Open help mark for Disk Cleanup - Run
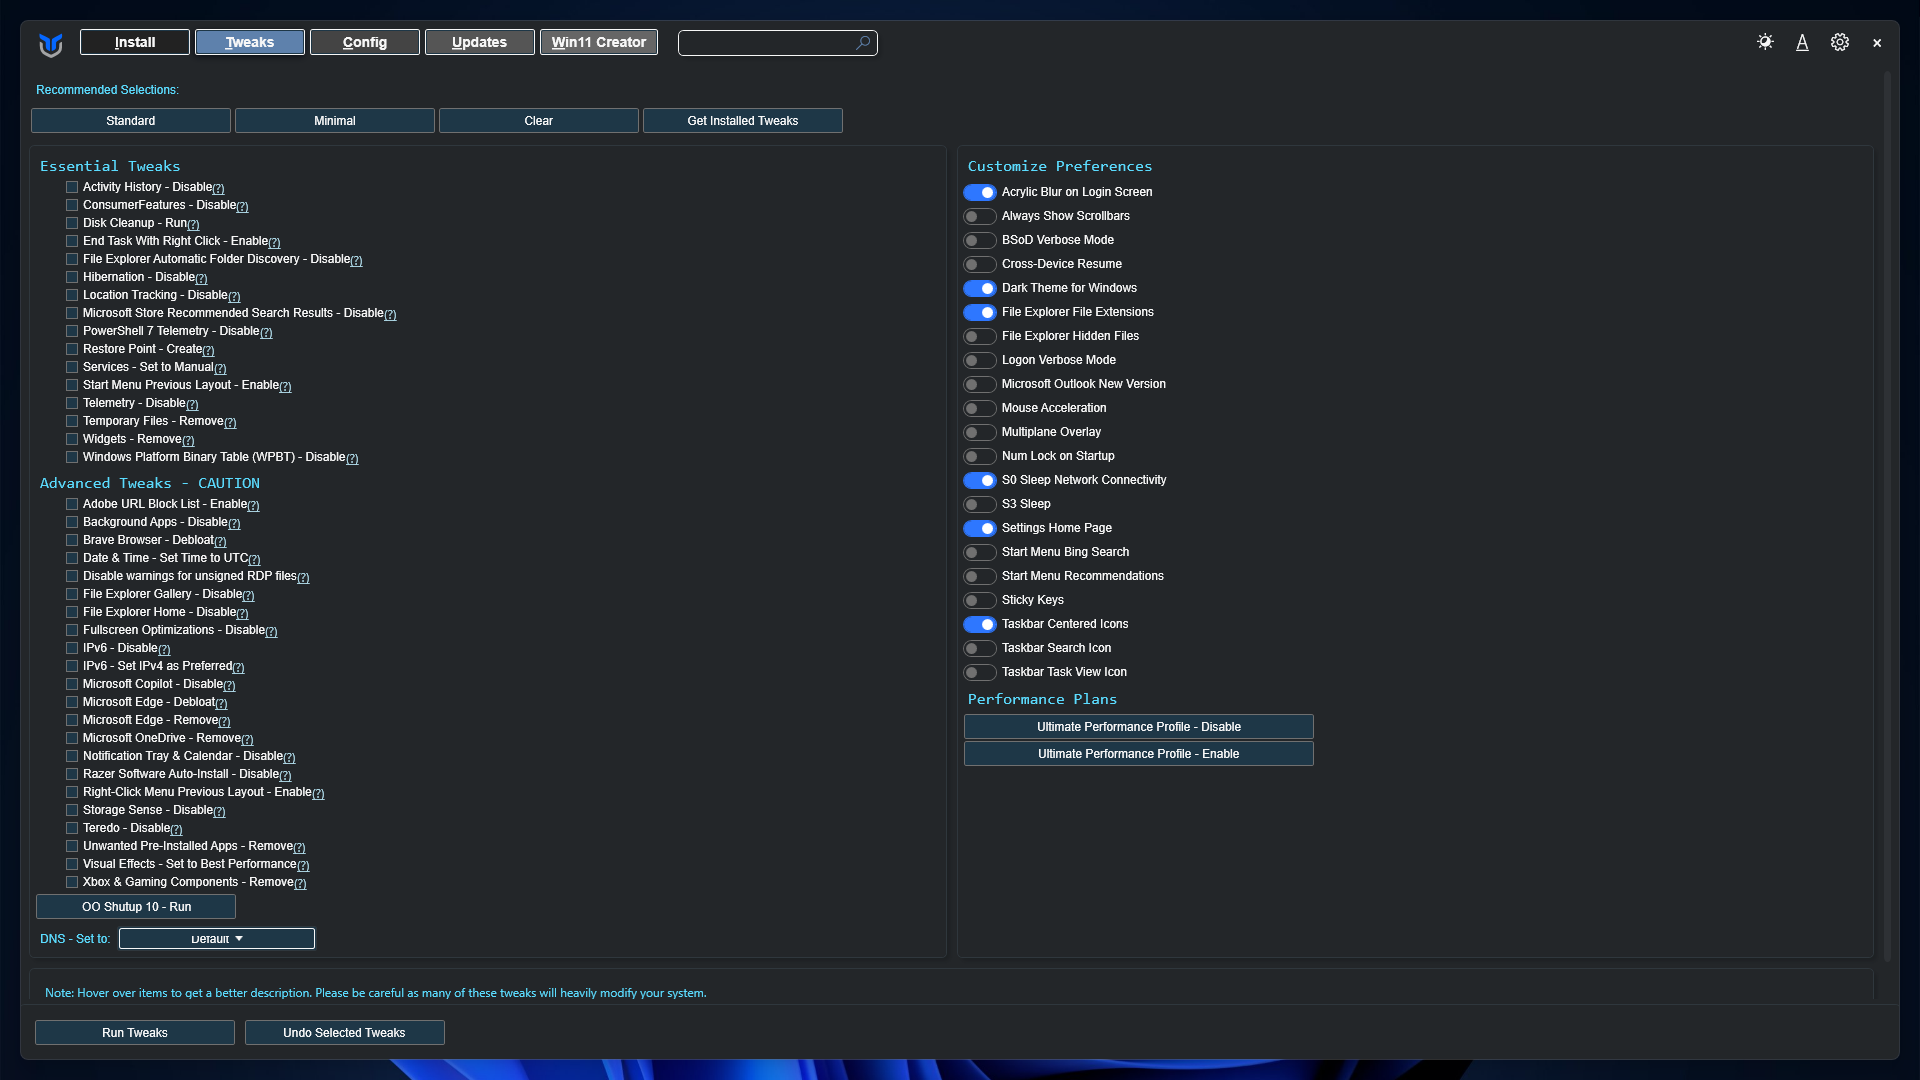The width and height of the screenshot is (1920, 1080). pyautogui.click(x=194, y=224)
